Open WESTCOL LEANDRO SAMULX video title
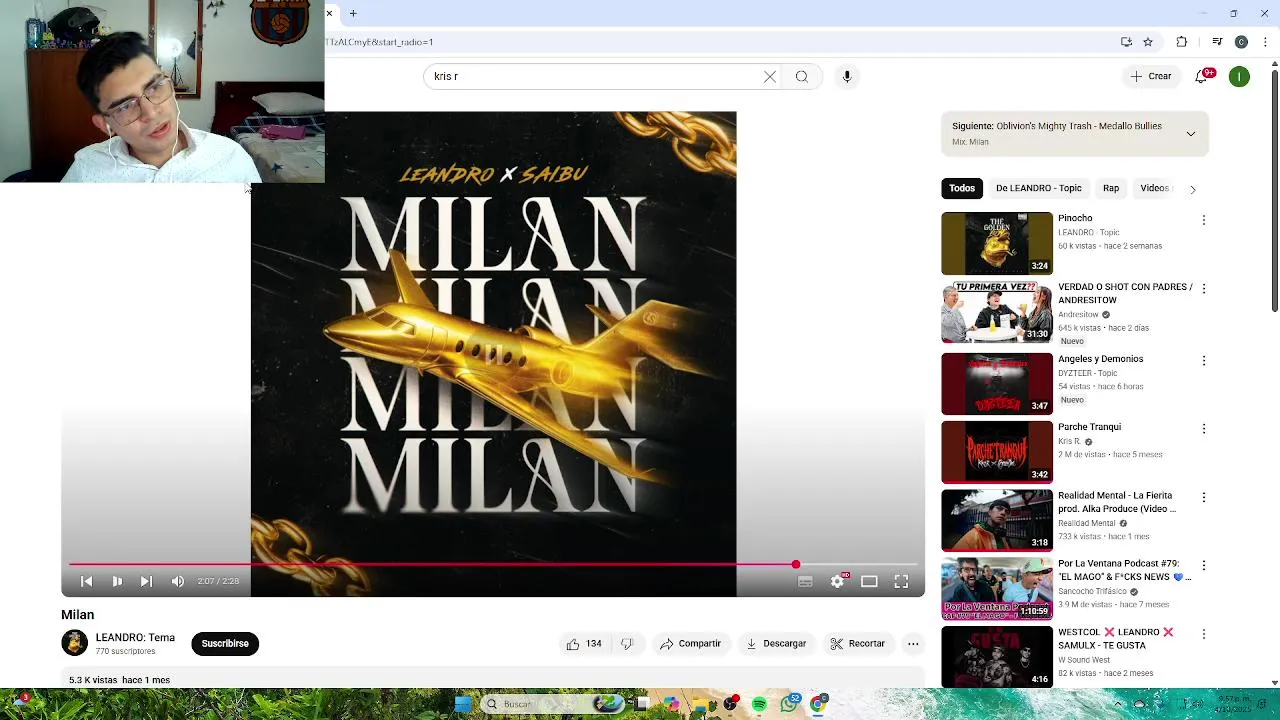 pos(1116,639)
